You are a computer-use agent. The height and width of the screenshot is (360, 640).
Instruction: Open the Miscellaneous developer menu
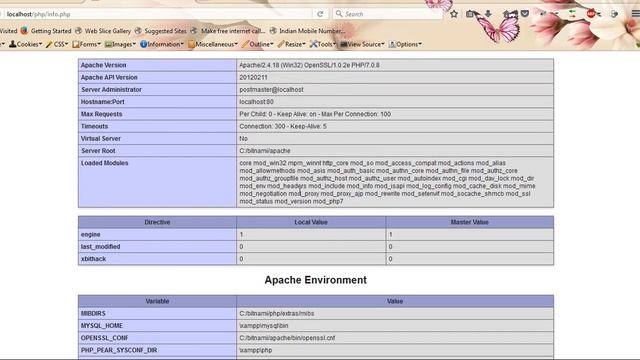213,44
